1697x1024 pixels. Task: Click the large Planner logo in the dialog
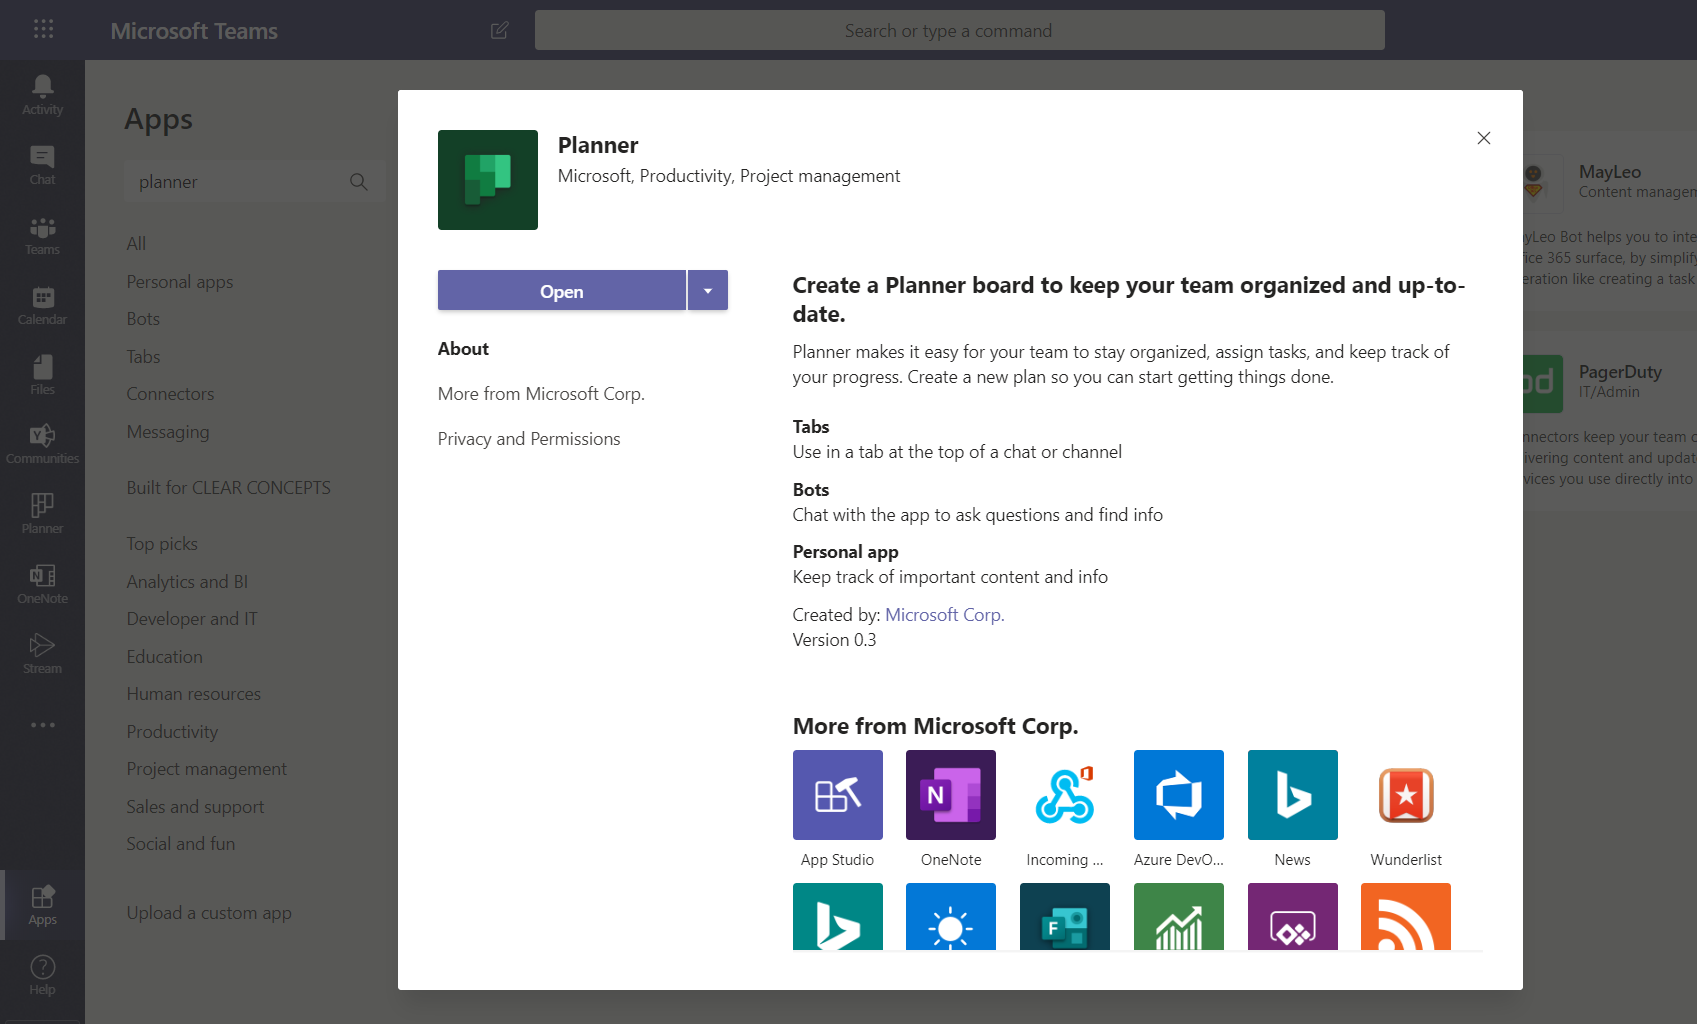[x=488, y=180]
